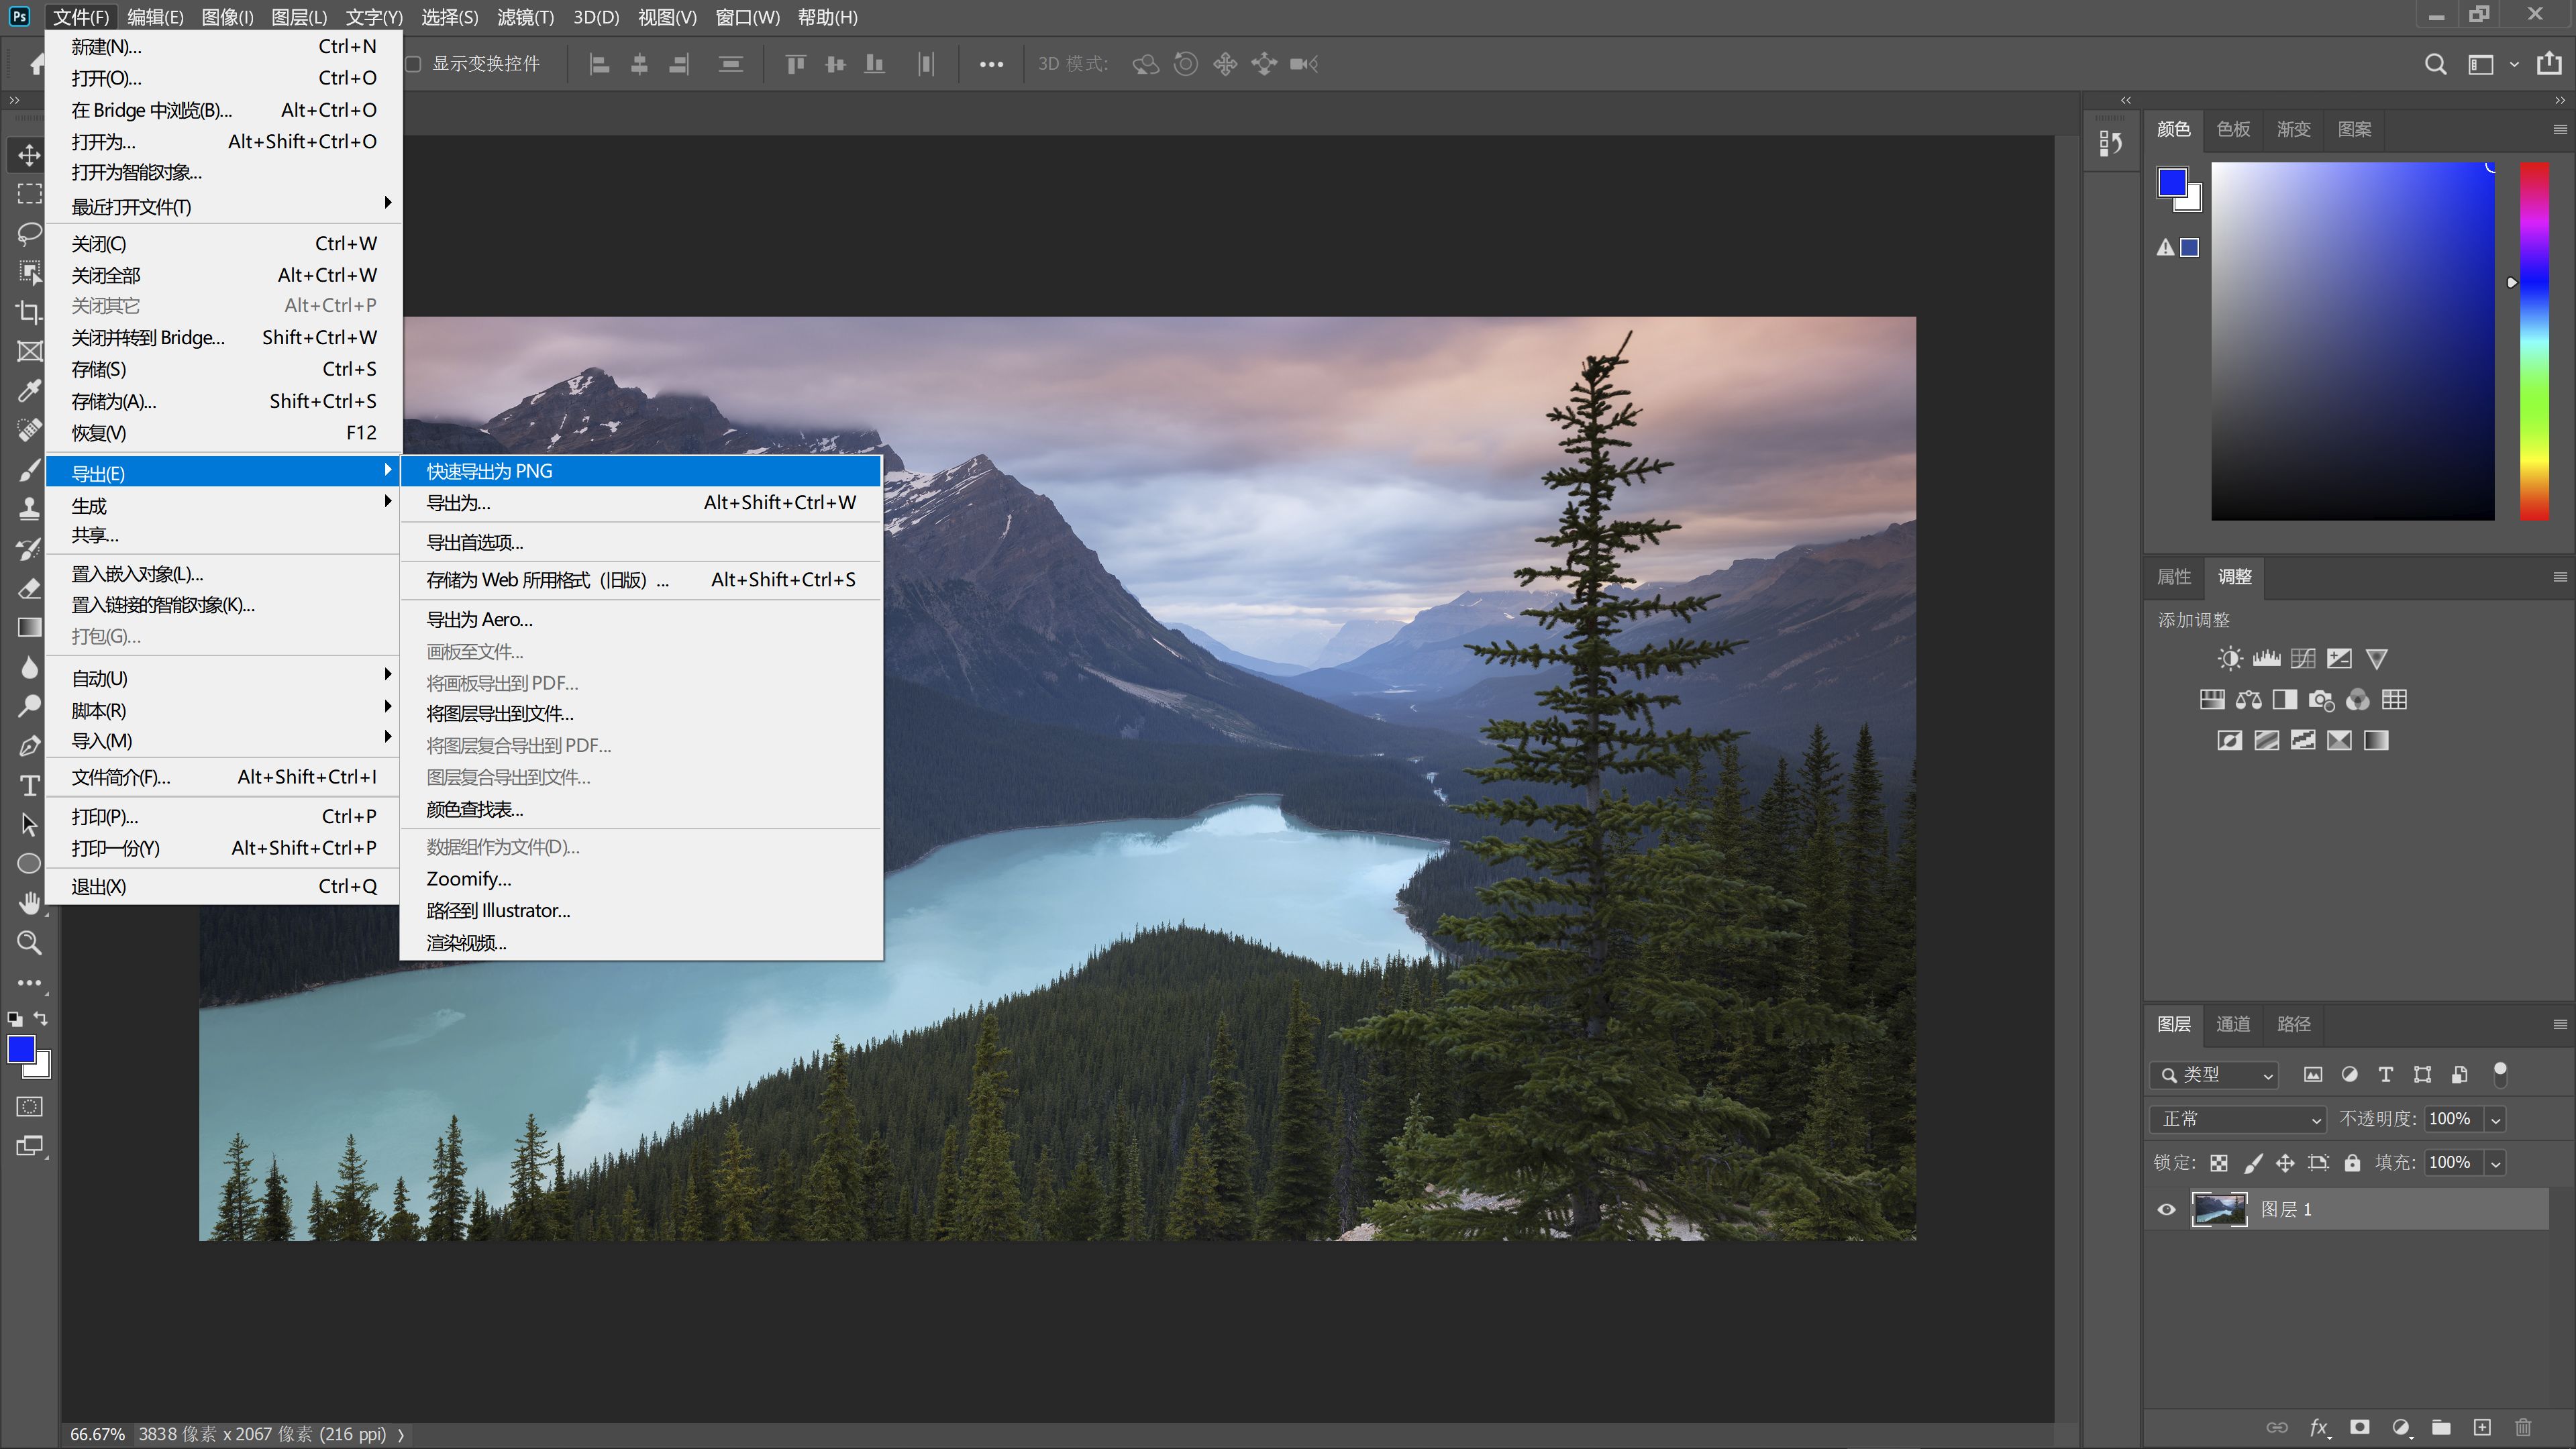Select the Move tool

click(29, 155)
